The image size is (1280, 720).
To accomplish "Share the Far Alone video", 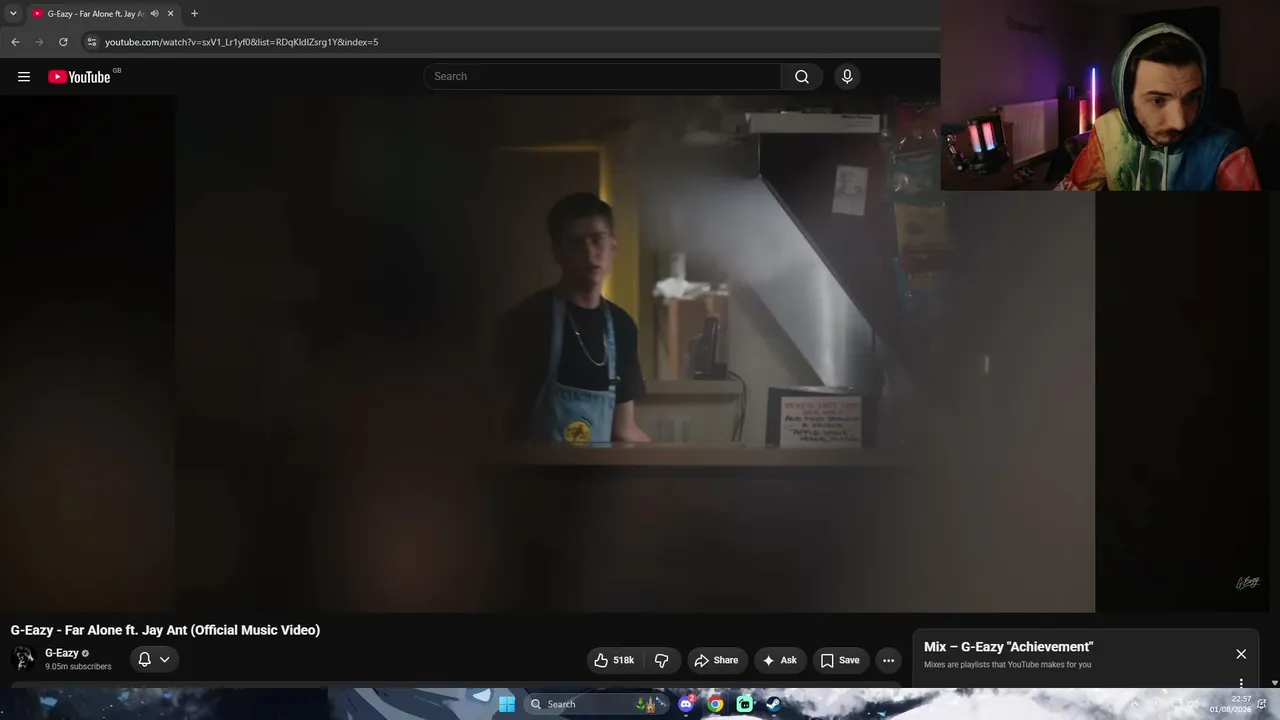I will [716, 660].
